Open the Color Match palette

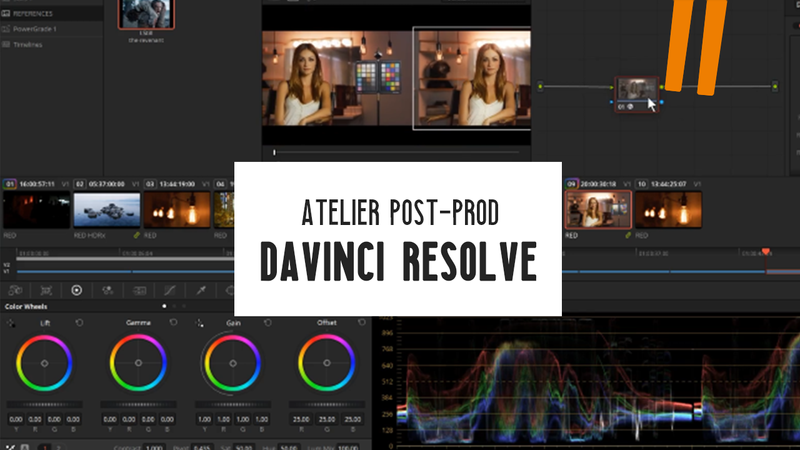pos(46,290)
